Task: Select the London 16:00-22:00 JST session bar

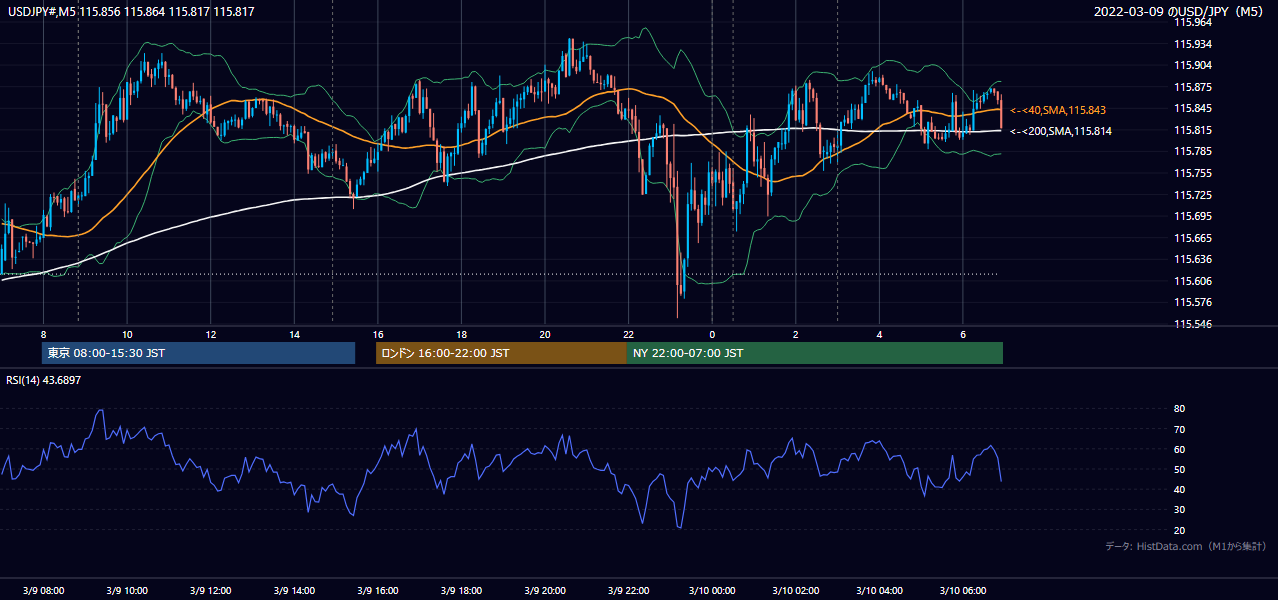Action: (x=501, y=353)
